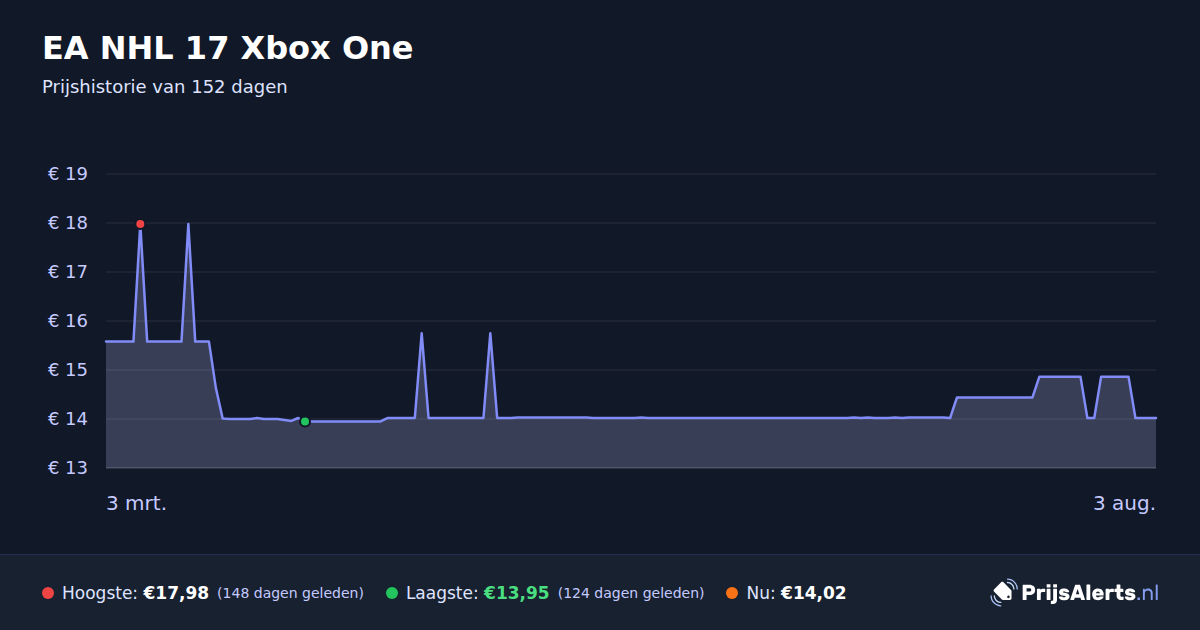The image size is (1200, 630).
Task: Click the 3 mrt. start date label
Action: pos(137,504)
